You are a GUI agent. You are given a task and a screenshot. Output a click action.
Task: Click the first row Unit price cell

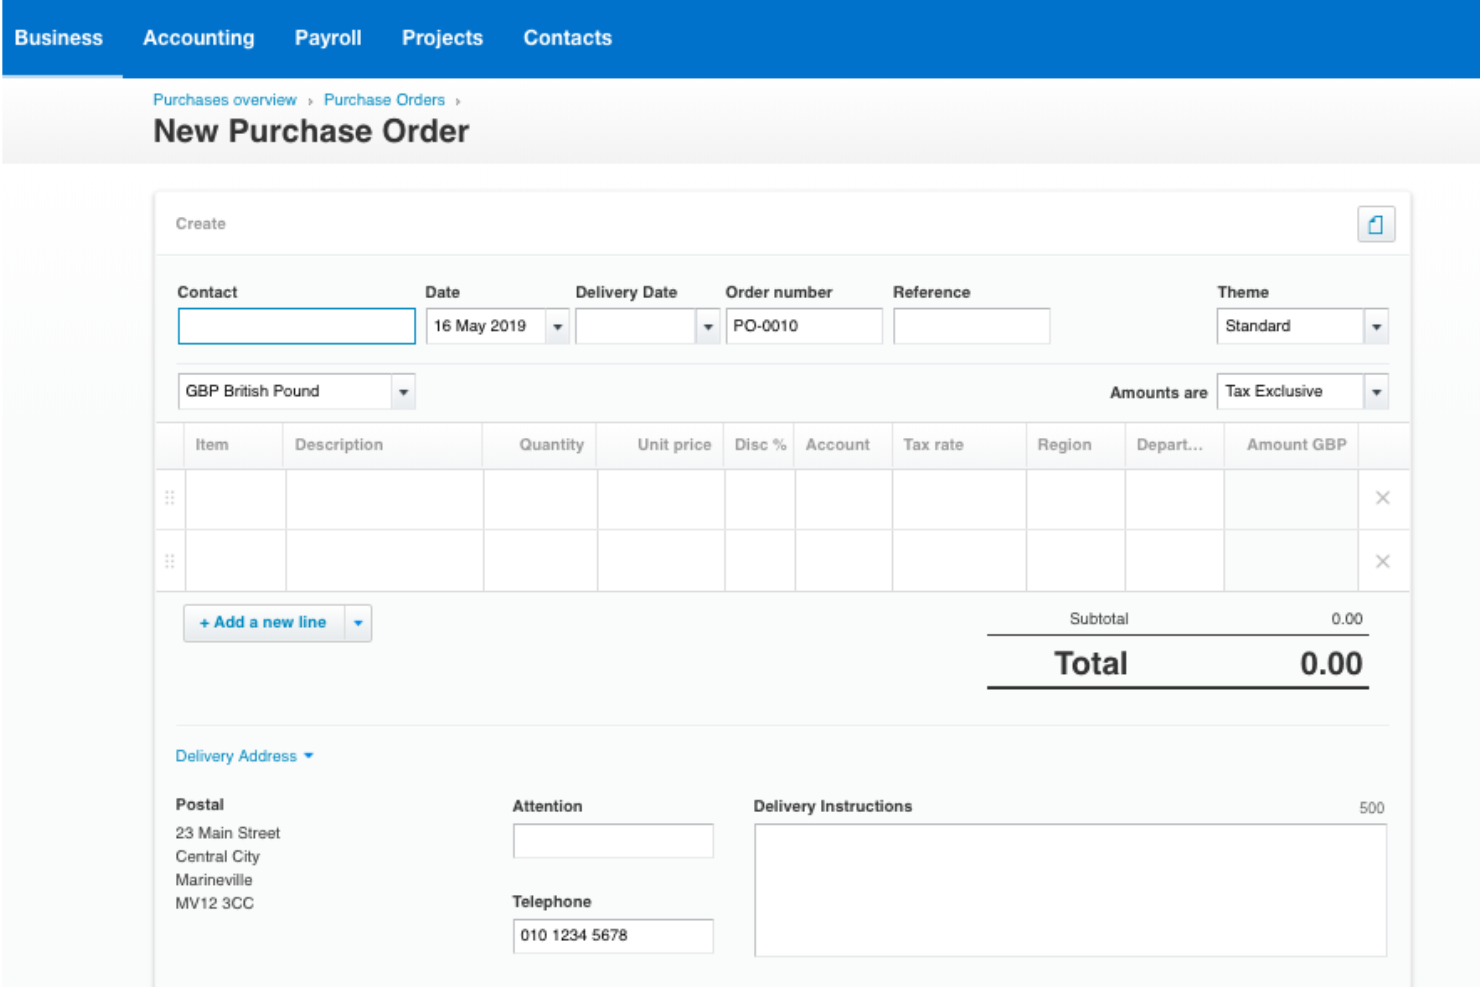pos(661,499)
